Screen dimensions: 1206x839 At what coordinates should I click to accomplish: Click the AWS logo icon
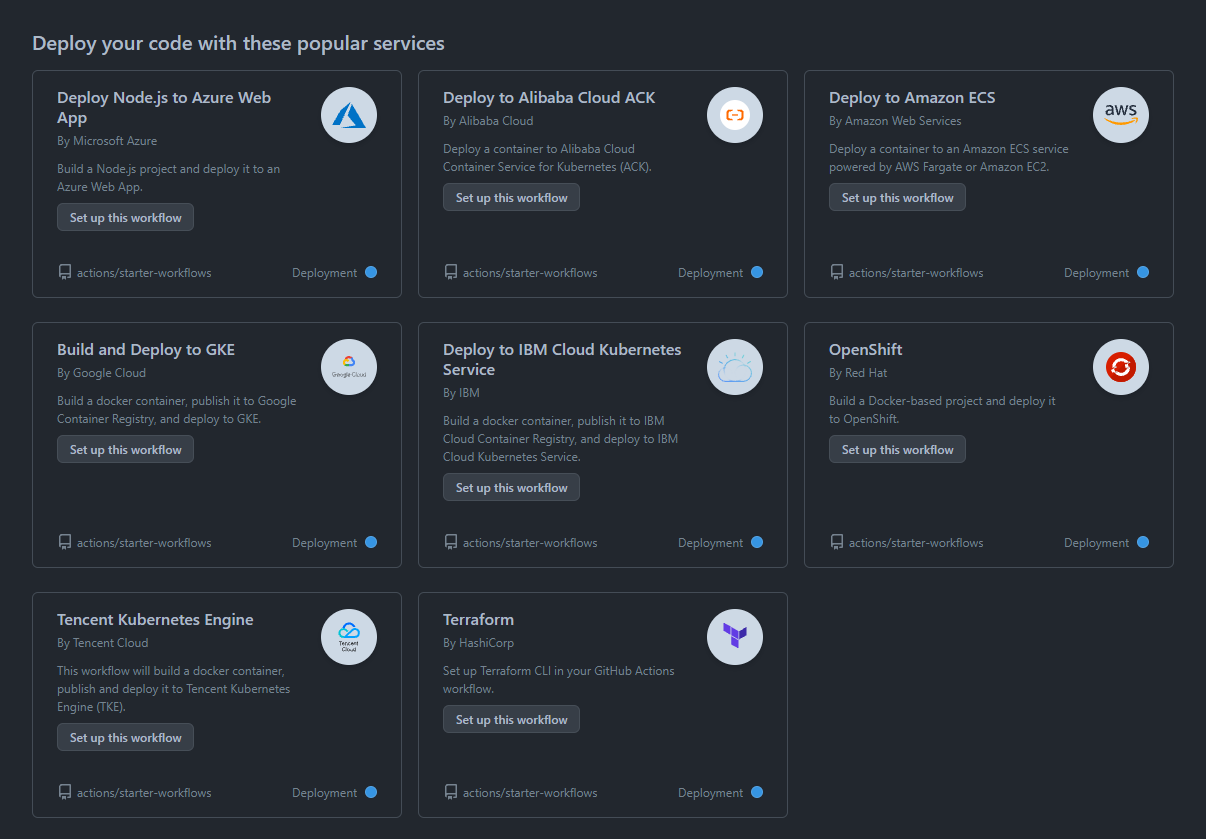click(x=1121, y=115)
